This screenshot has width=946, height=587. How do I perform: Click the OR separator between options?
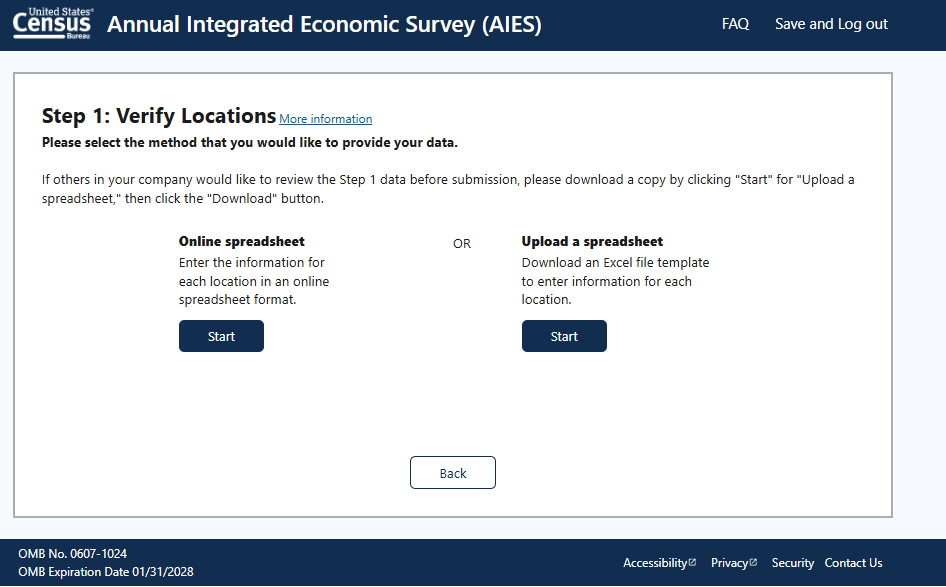pos(462,243)
